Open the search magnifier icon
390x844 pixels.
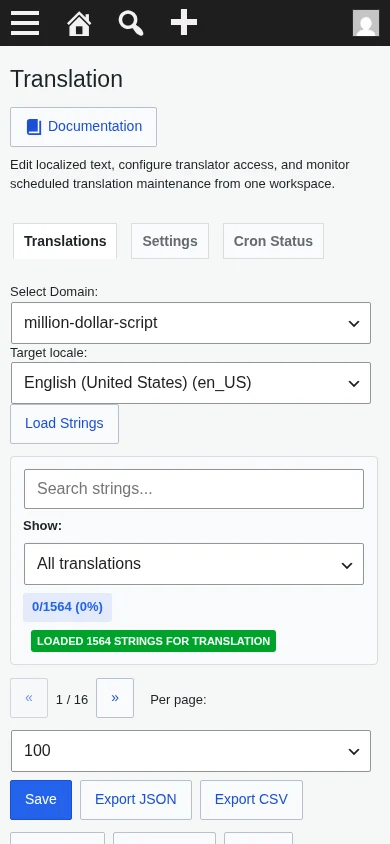coord(131,24)
